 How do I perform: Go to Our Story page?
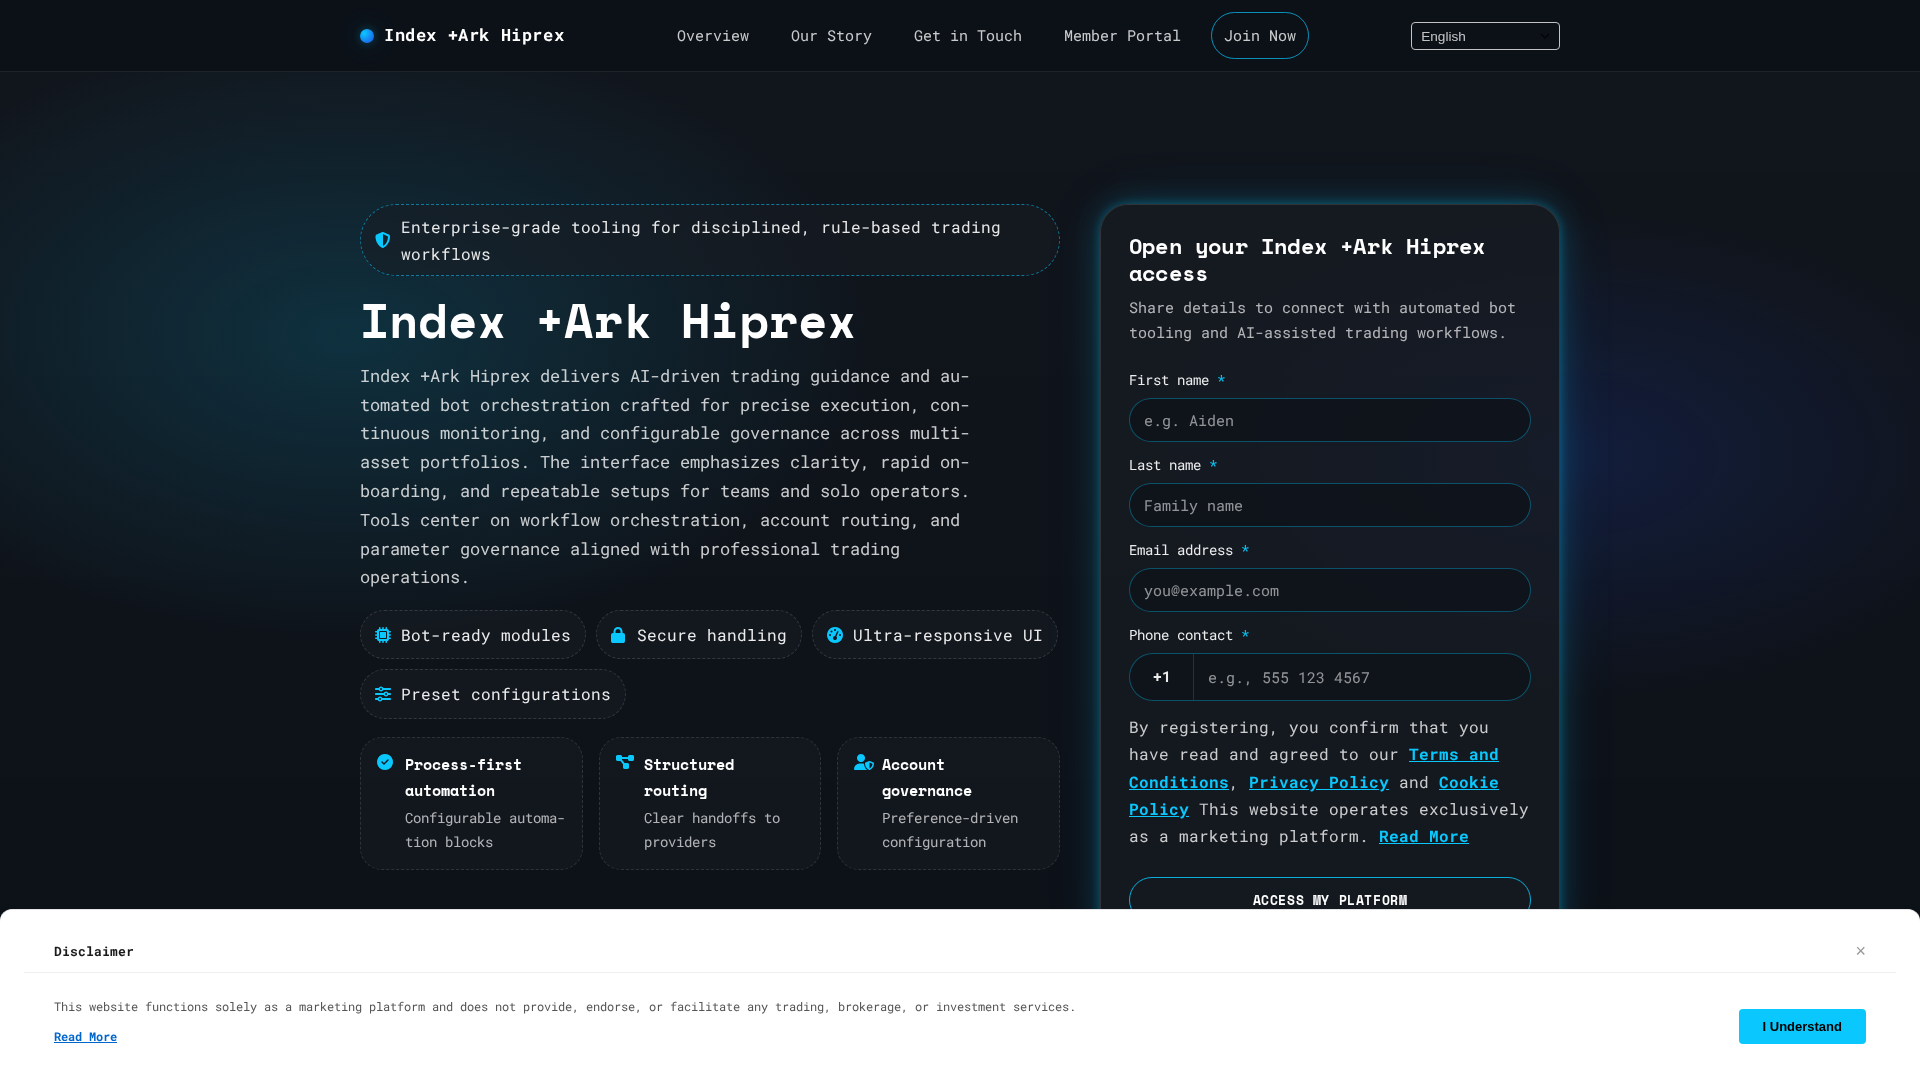tap(831, 36)
